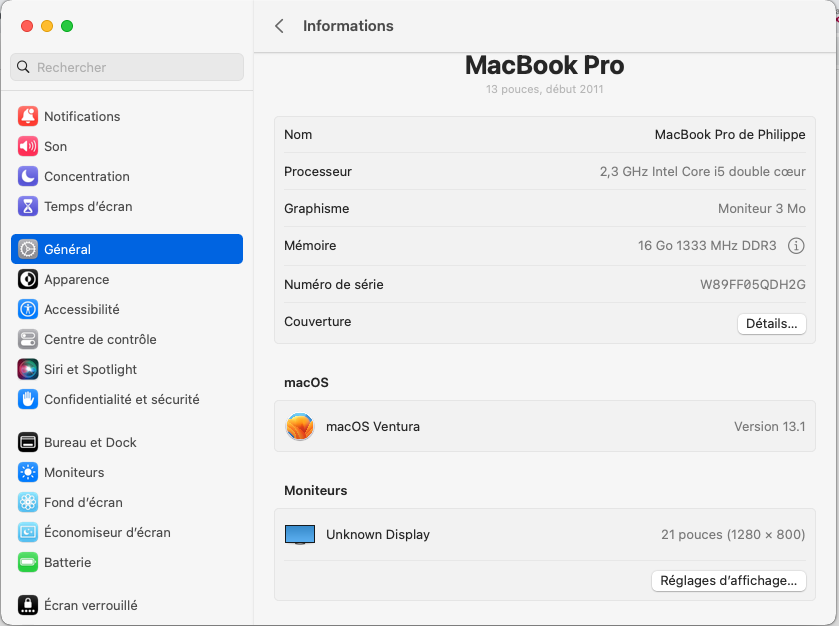
Task: Click 21 pouces (1280 × 800) text
Action: tap(733, 535)
